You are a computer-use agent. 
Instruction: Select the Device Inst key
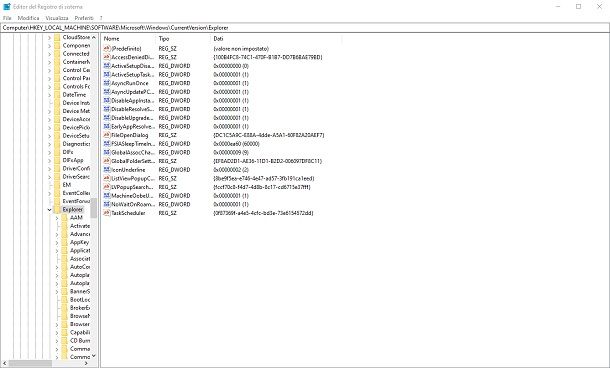click(76, 103)
